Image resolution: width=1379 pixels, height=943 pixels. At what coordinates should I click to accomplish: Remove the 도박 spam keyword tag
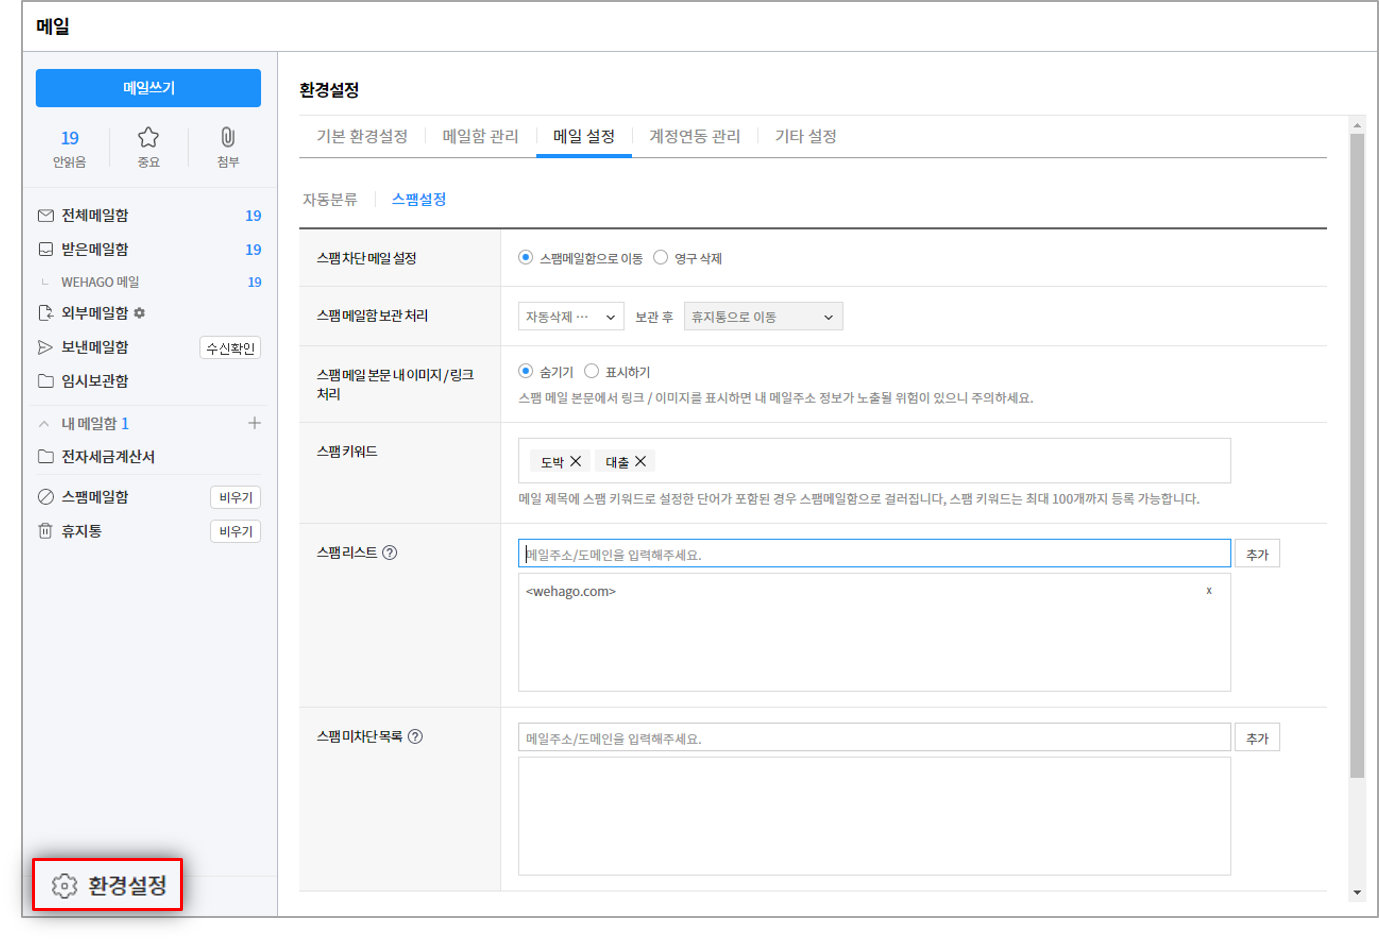pos(576,461)
